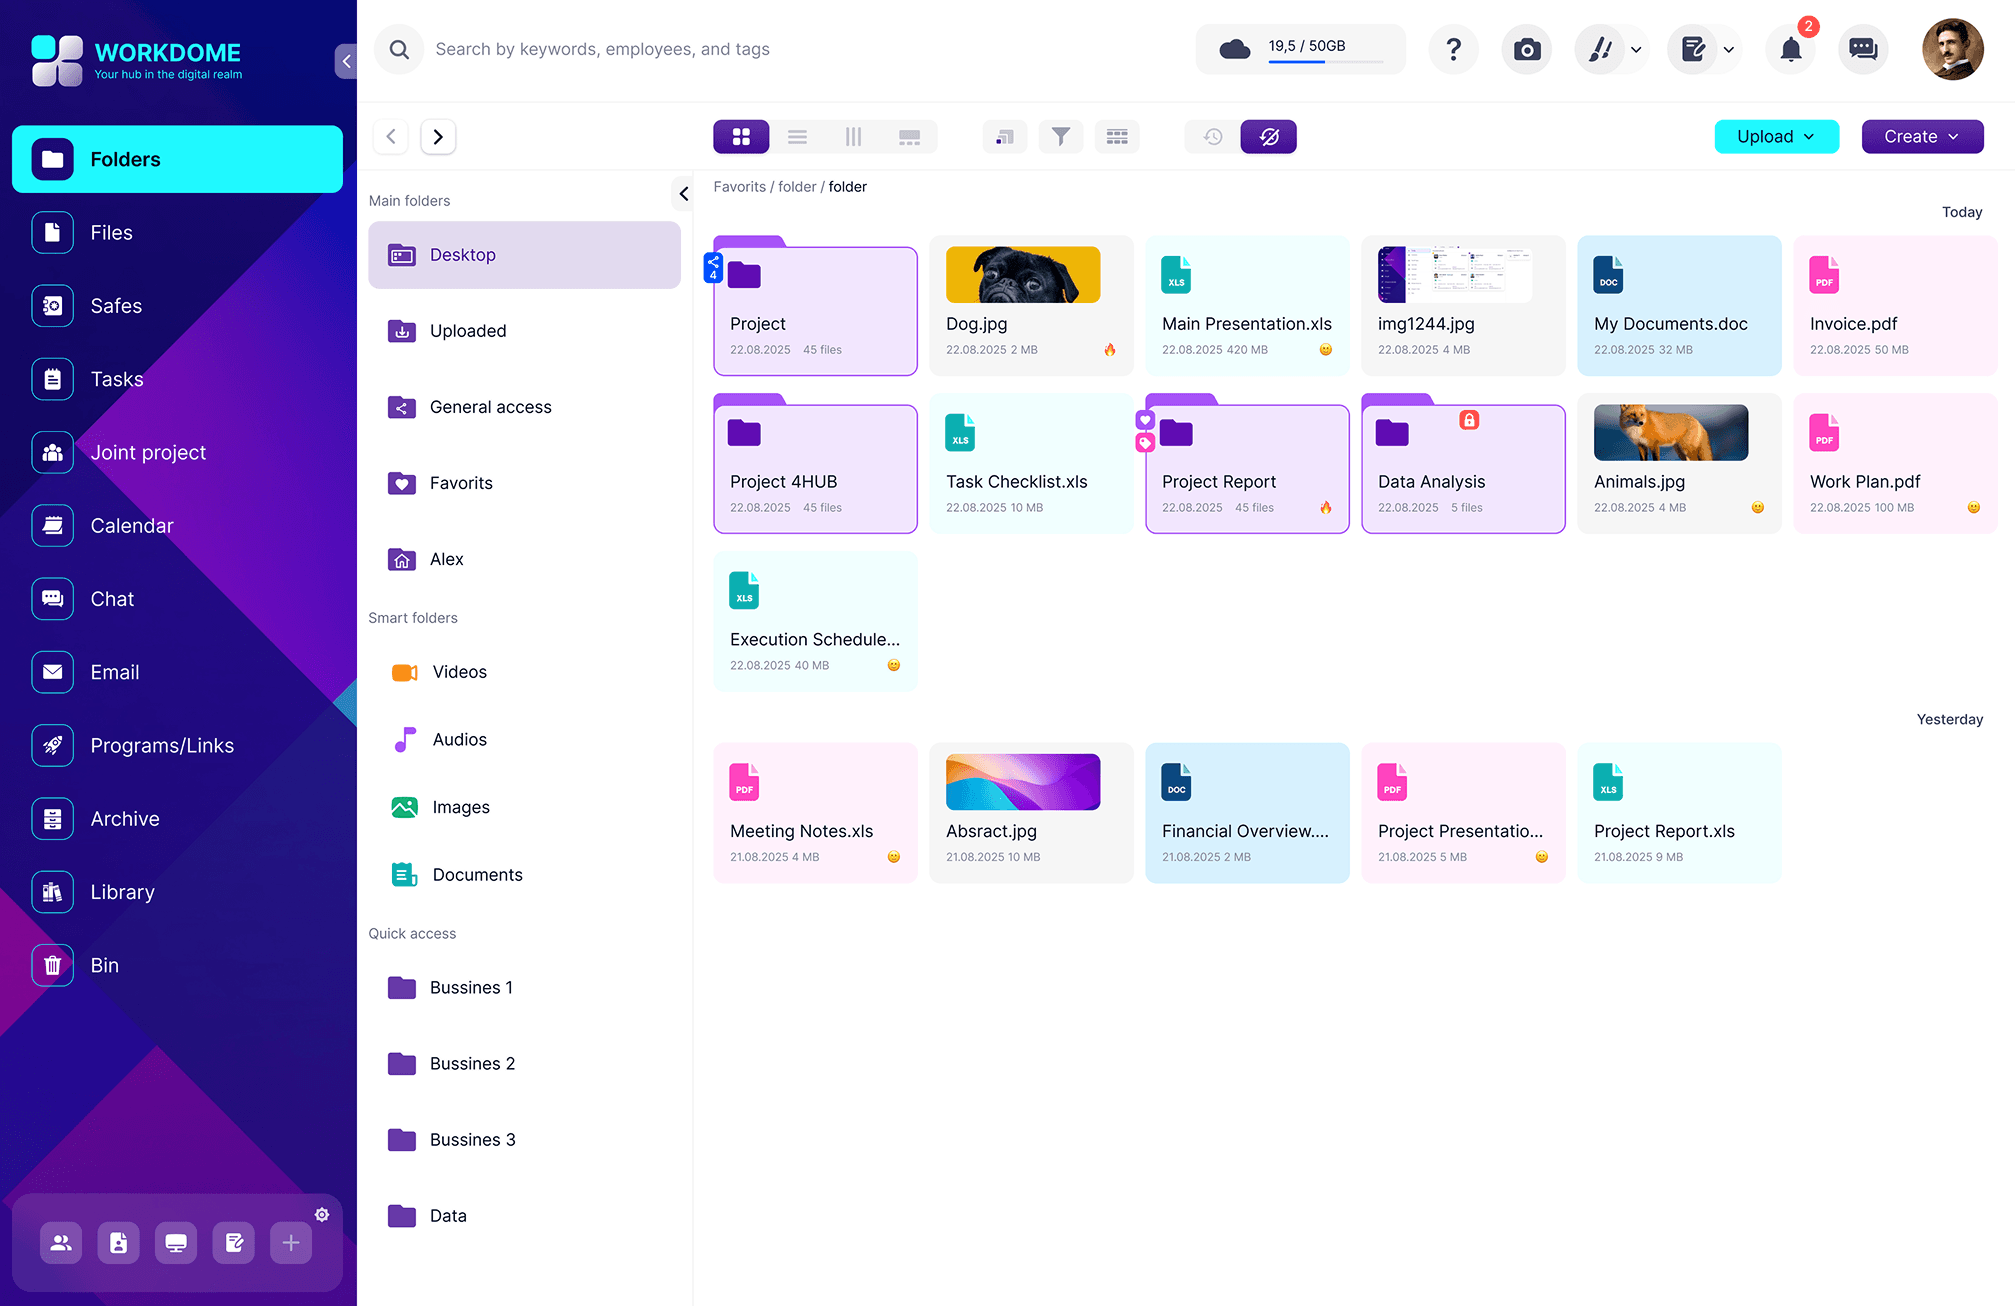Viewport: 2016px width, 1307px height.
Task: Click the help question mark icon
Action: [1453, 49]
